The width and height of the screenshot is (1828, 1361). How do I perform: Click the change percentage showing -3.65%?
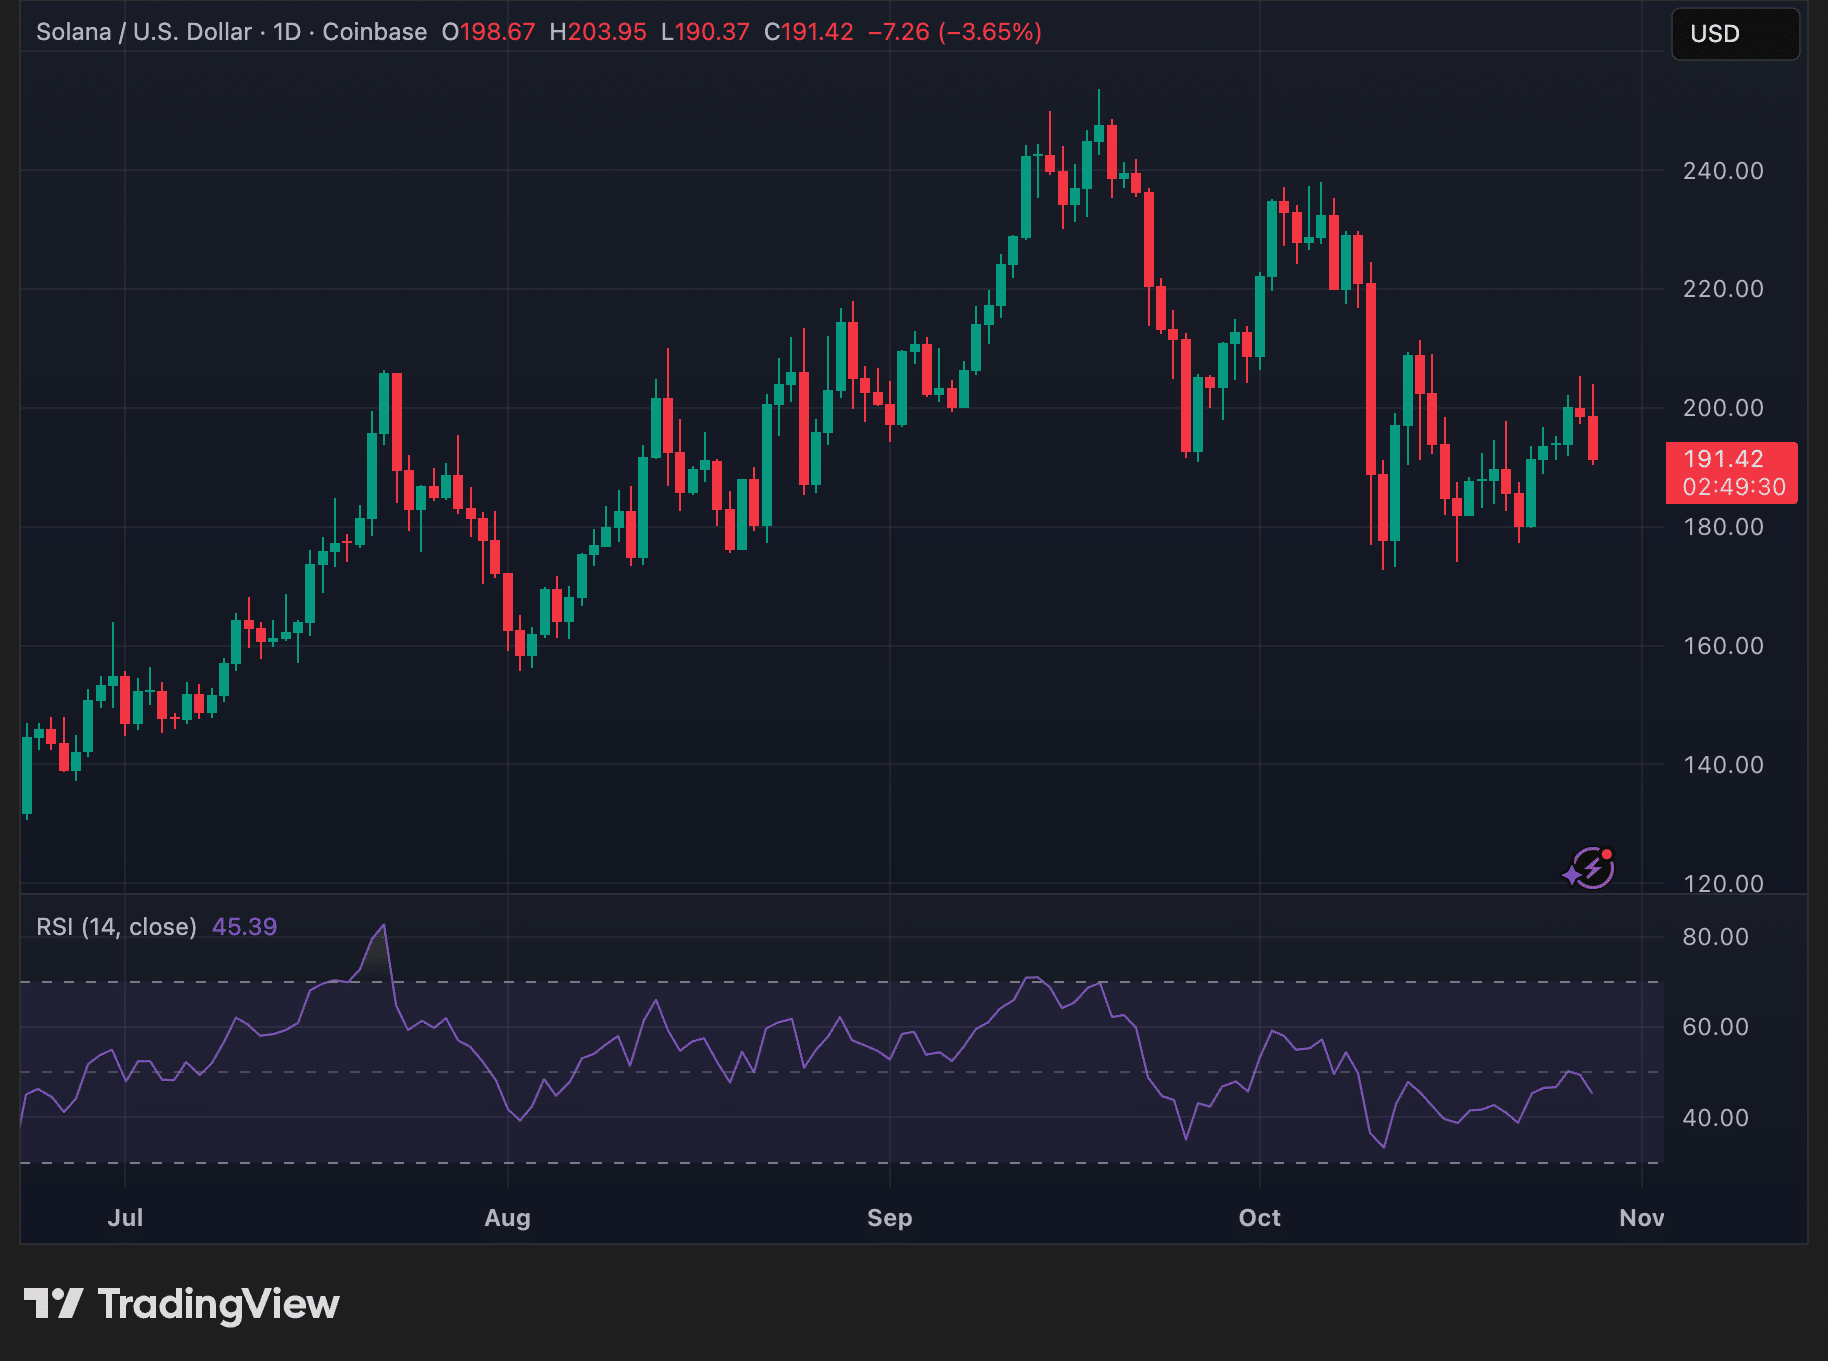(991, 32)
